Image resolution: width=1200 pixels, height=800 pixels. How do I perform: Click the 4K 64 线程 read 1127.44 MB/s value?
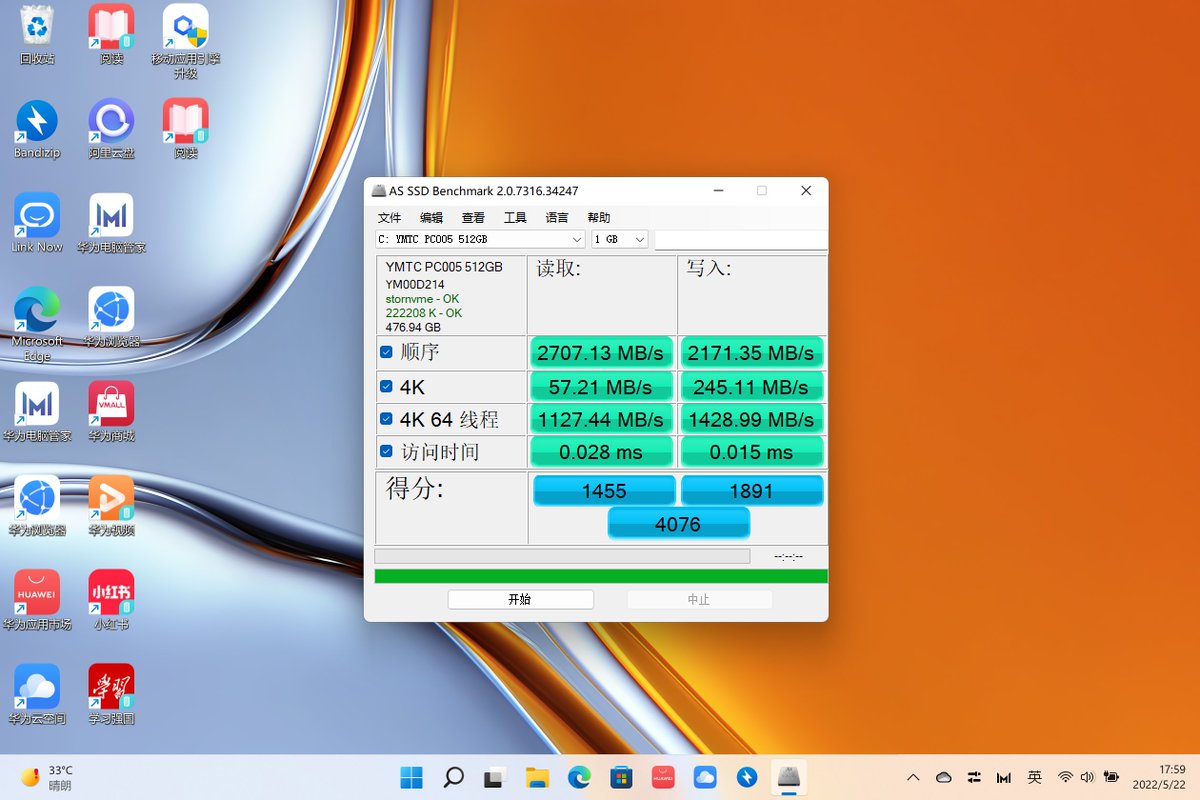(601, 419)
